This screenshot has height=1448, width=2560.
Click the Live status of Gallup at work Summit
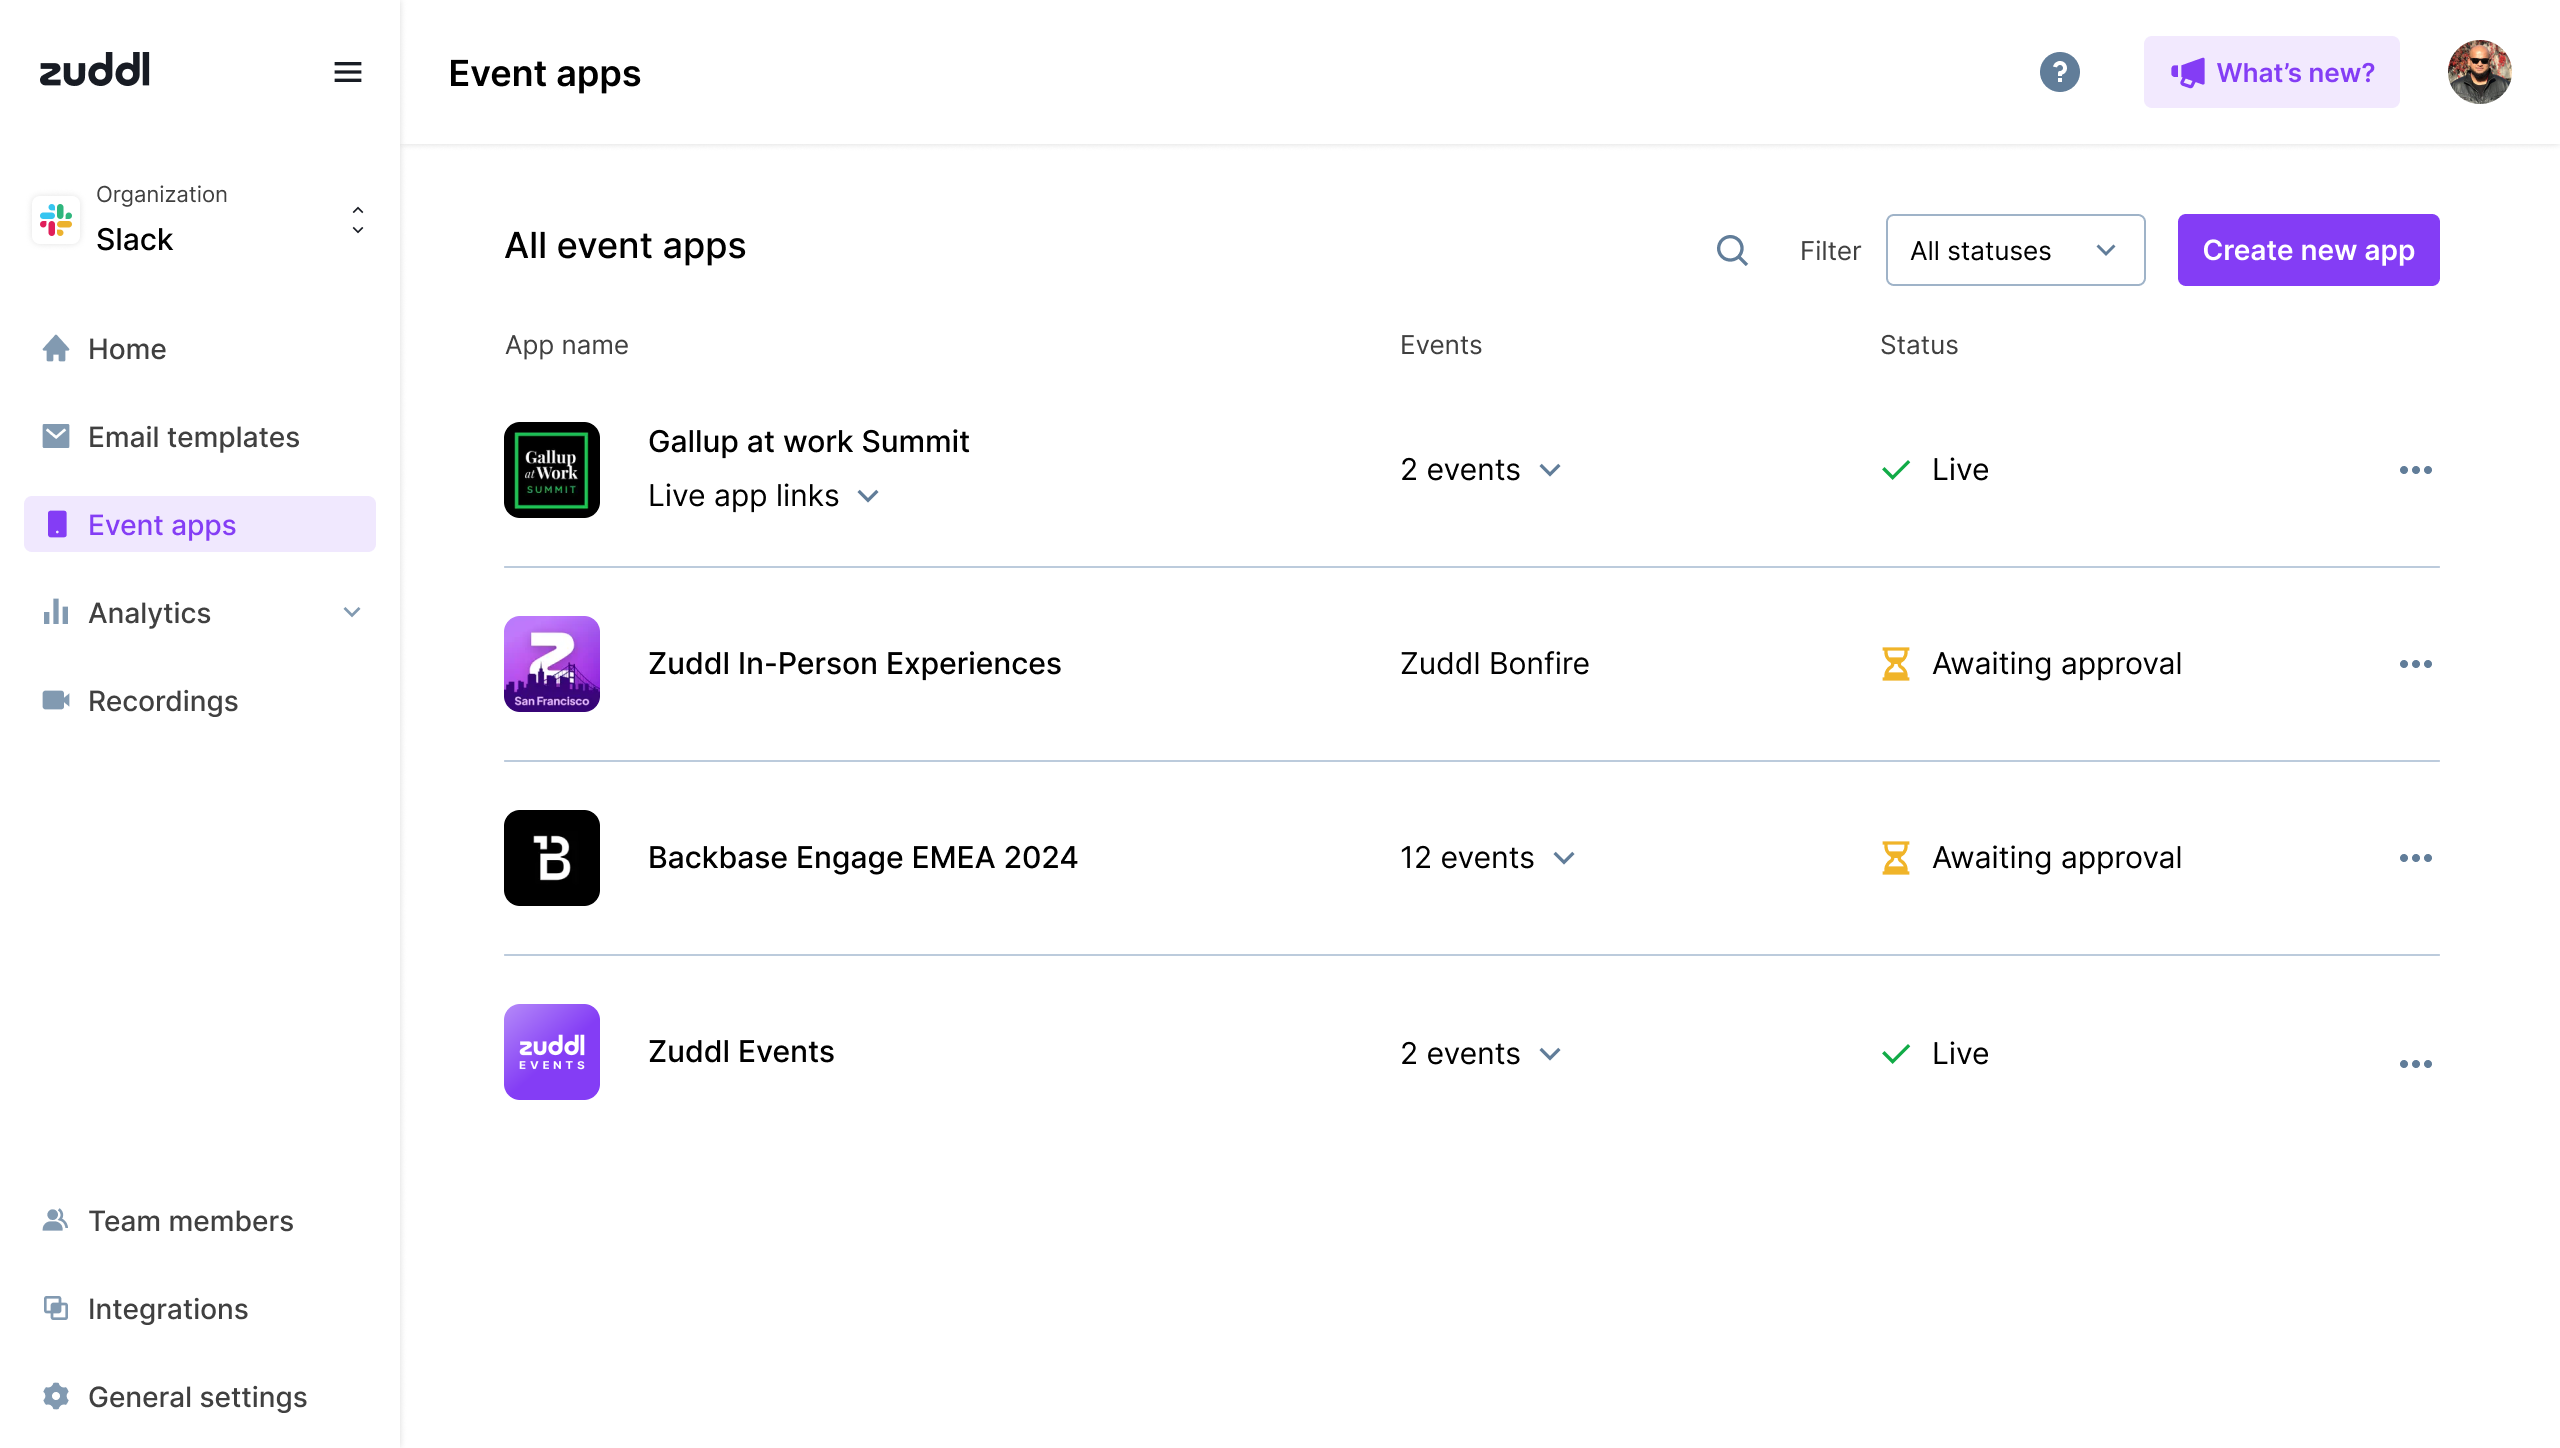pyautogui.click(x=1960, y=469)
